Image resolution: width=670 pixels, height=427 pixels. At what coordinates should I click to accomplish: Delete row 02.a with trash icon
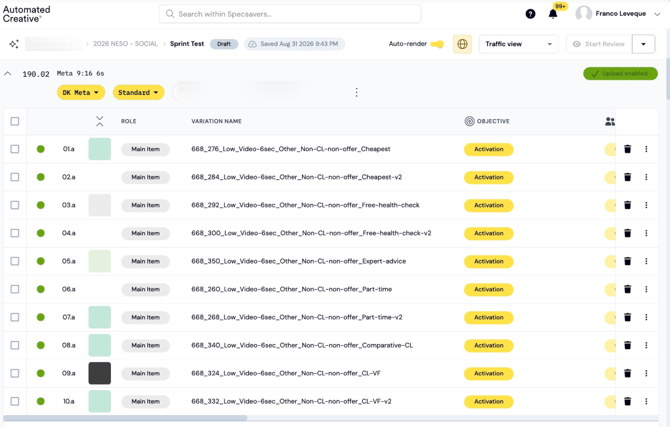click(627, 177)
